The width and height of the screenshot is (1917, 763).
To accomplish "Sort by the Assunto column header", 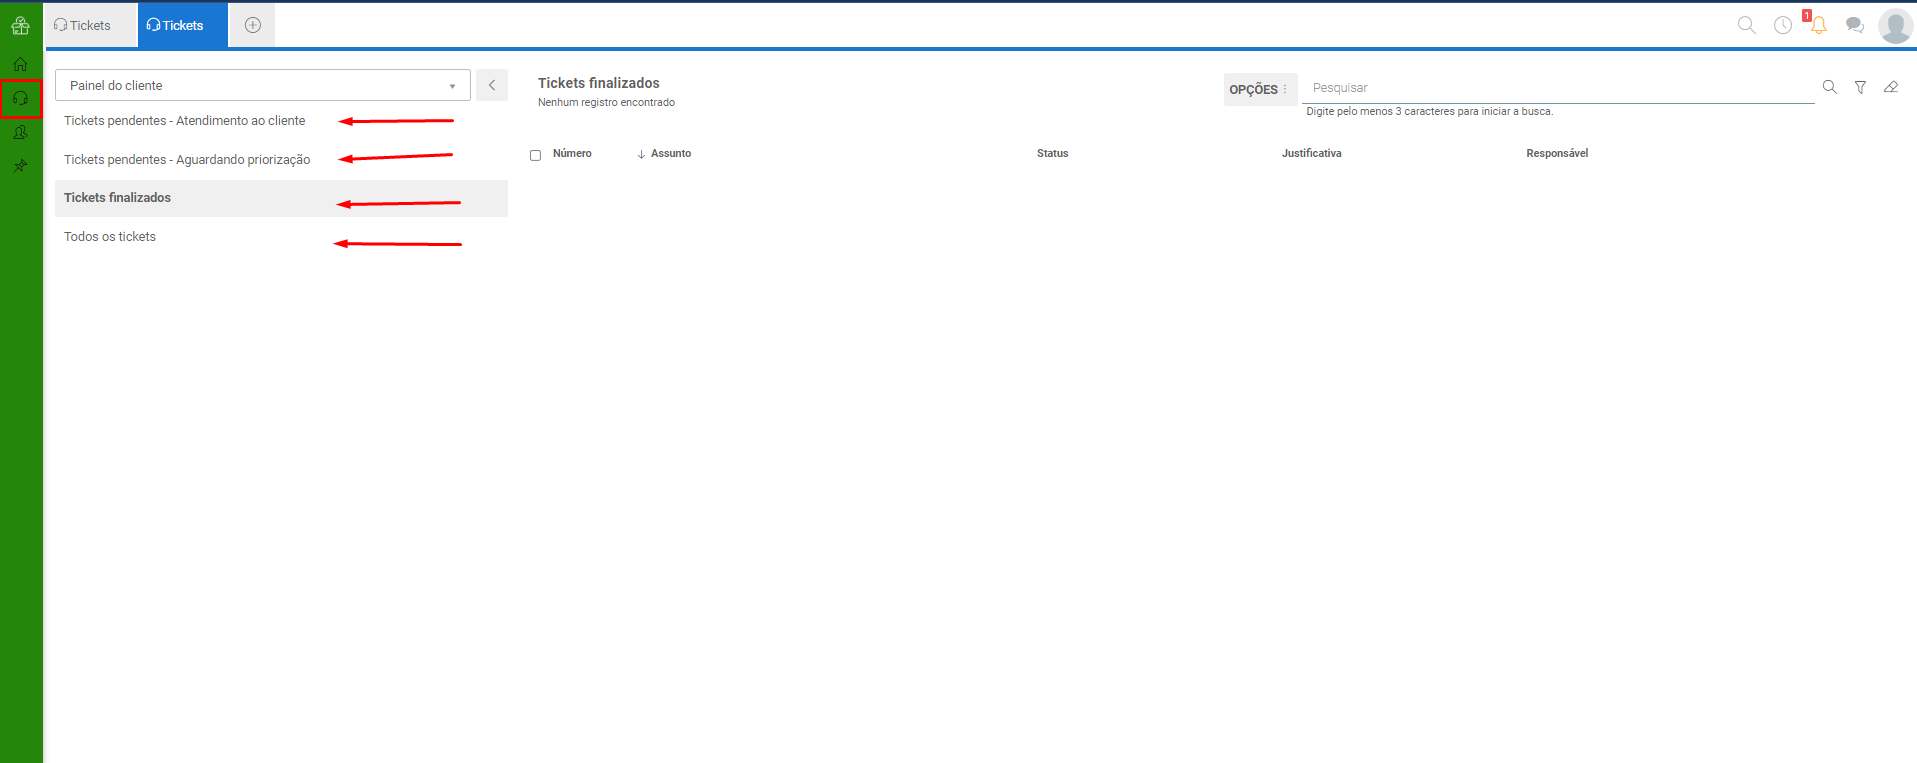I will [670, 153].
